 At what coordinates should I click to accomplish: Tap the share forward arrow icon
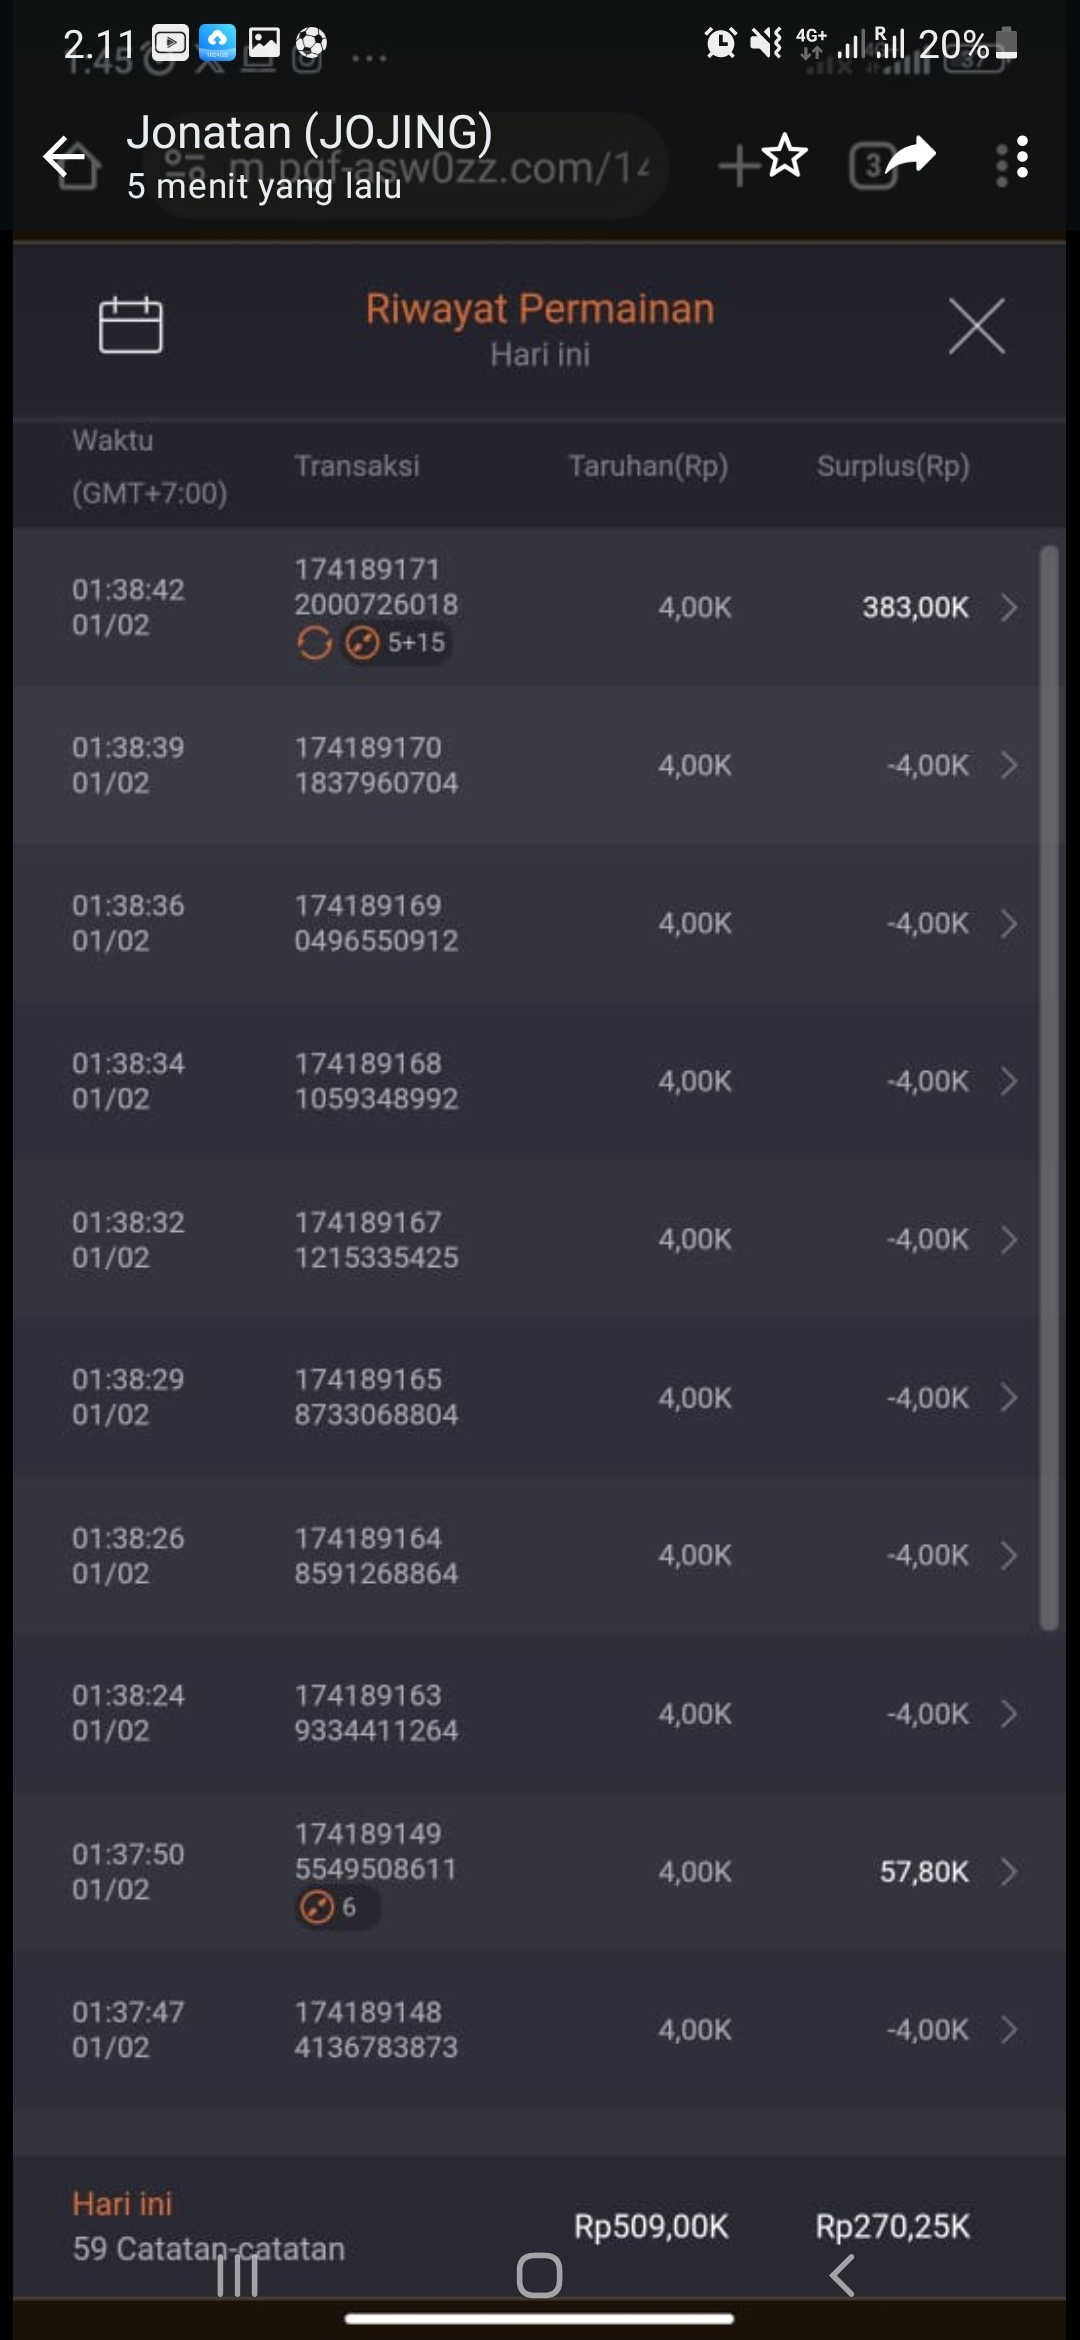(910, 155)
